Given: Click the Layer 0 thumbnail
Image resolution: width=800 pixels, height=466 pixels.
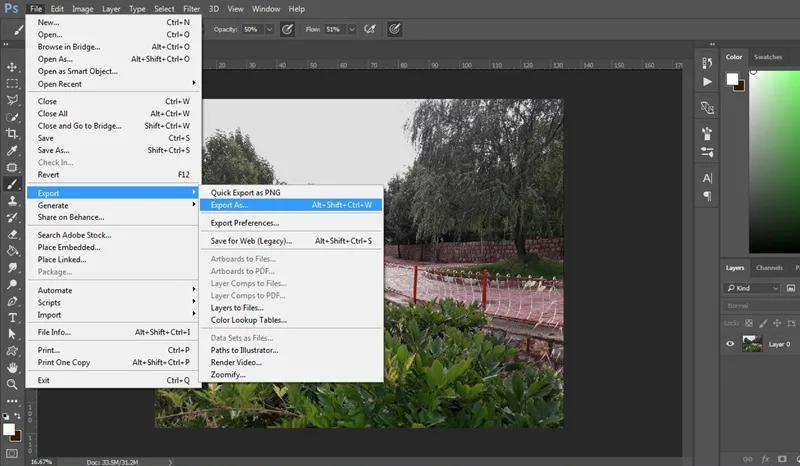Looking at the screenshot, I should tap(752, 344).
